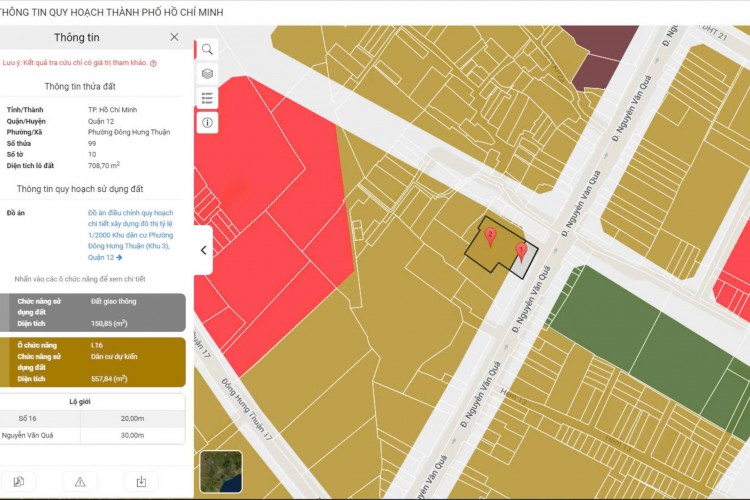Viewport: 750px width, 500px height.
Task: Click the help icon beside the red note
Action: pyautogui.click(x=153, y=62)
